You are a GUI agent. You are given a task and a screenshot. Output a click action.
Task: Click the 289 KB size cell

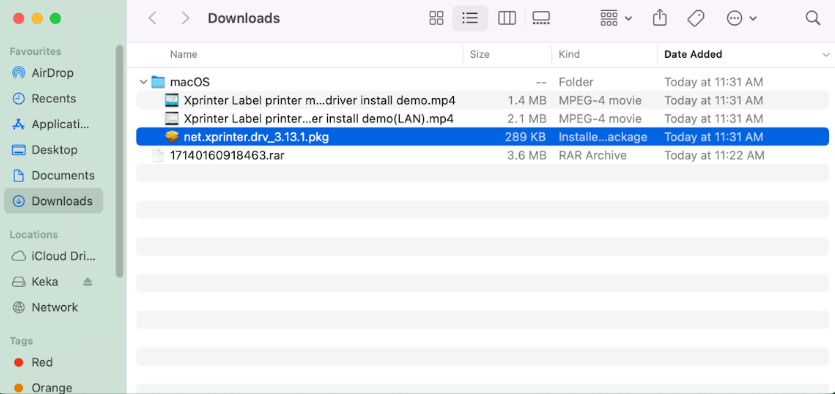526,137
